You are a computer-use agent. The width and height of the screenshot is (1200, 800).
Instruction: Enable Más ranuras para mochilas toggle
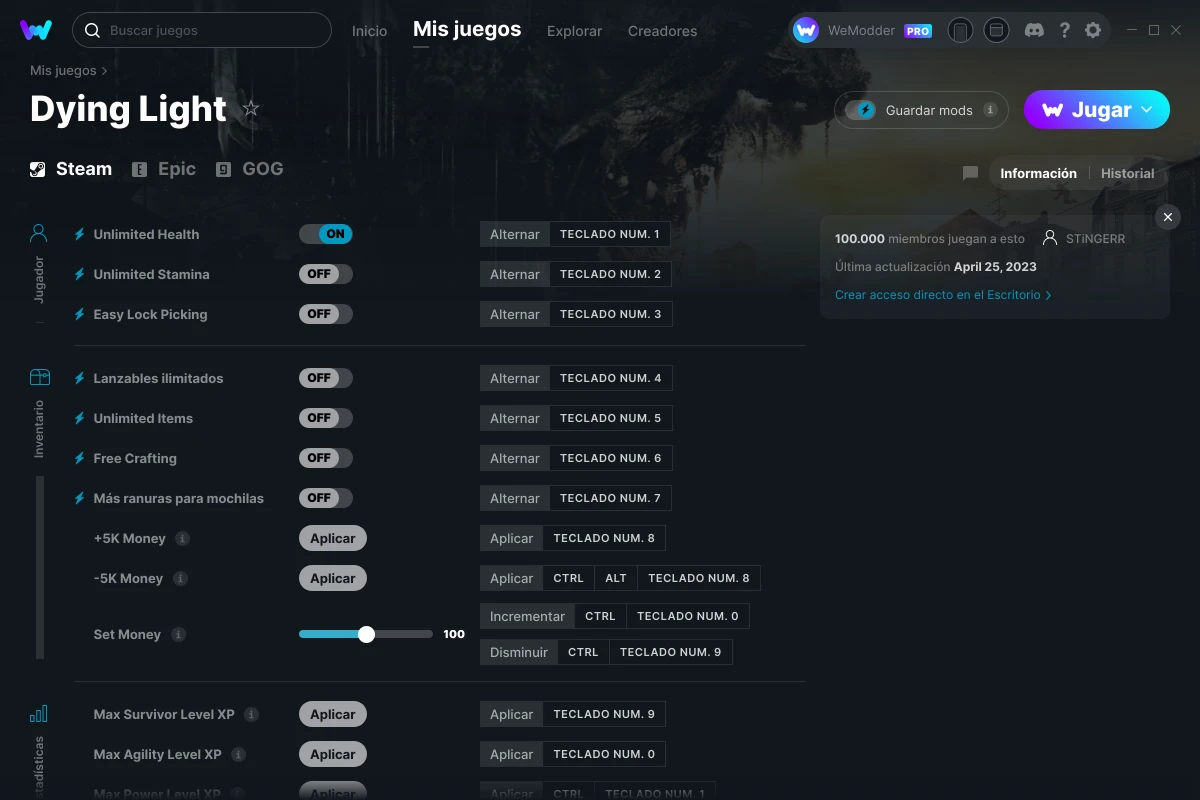click(x=326, y=498)
